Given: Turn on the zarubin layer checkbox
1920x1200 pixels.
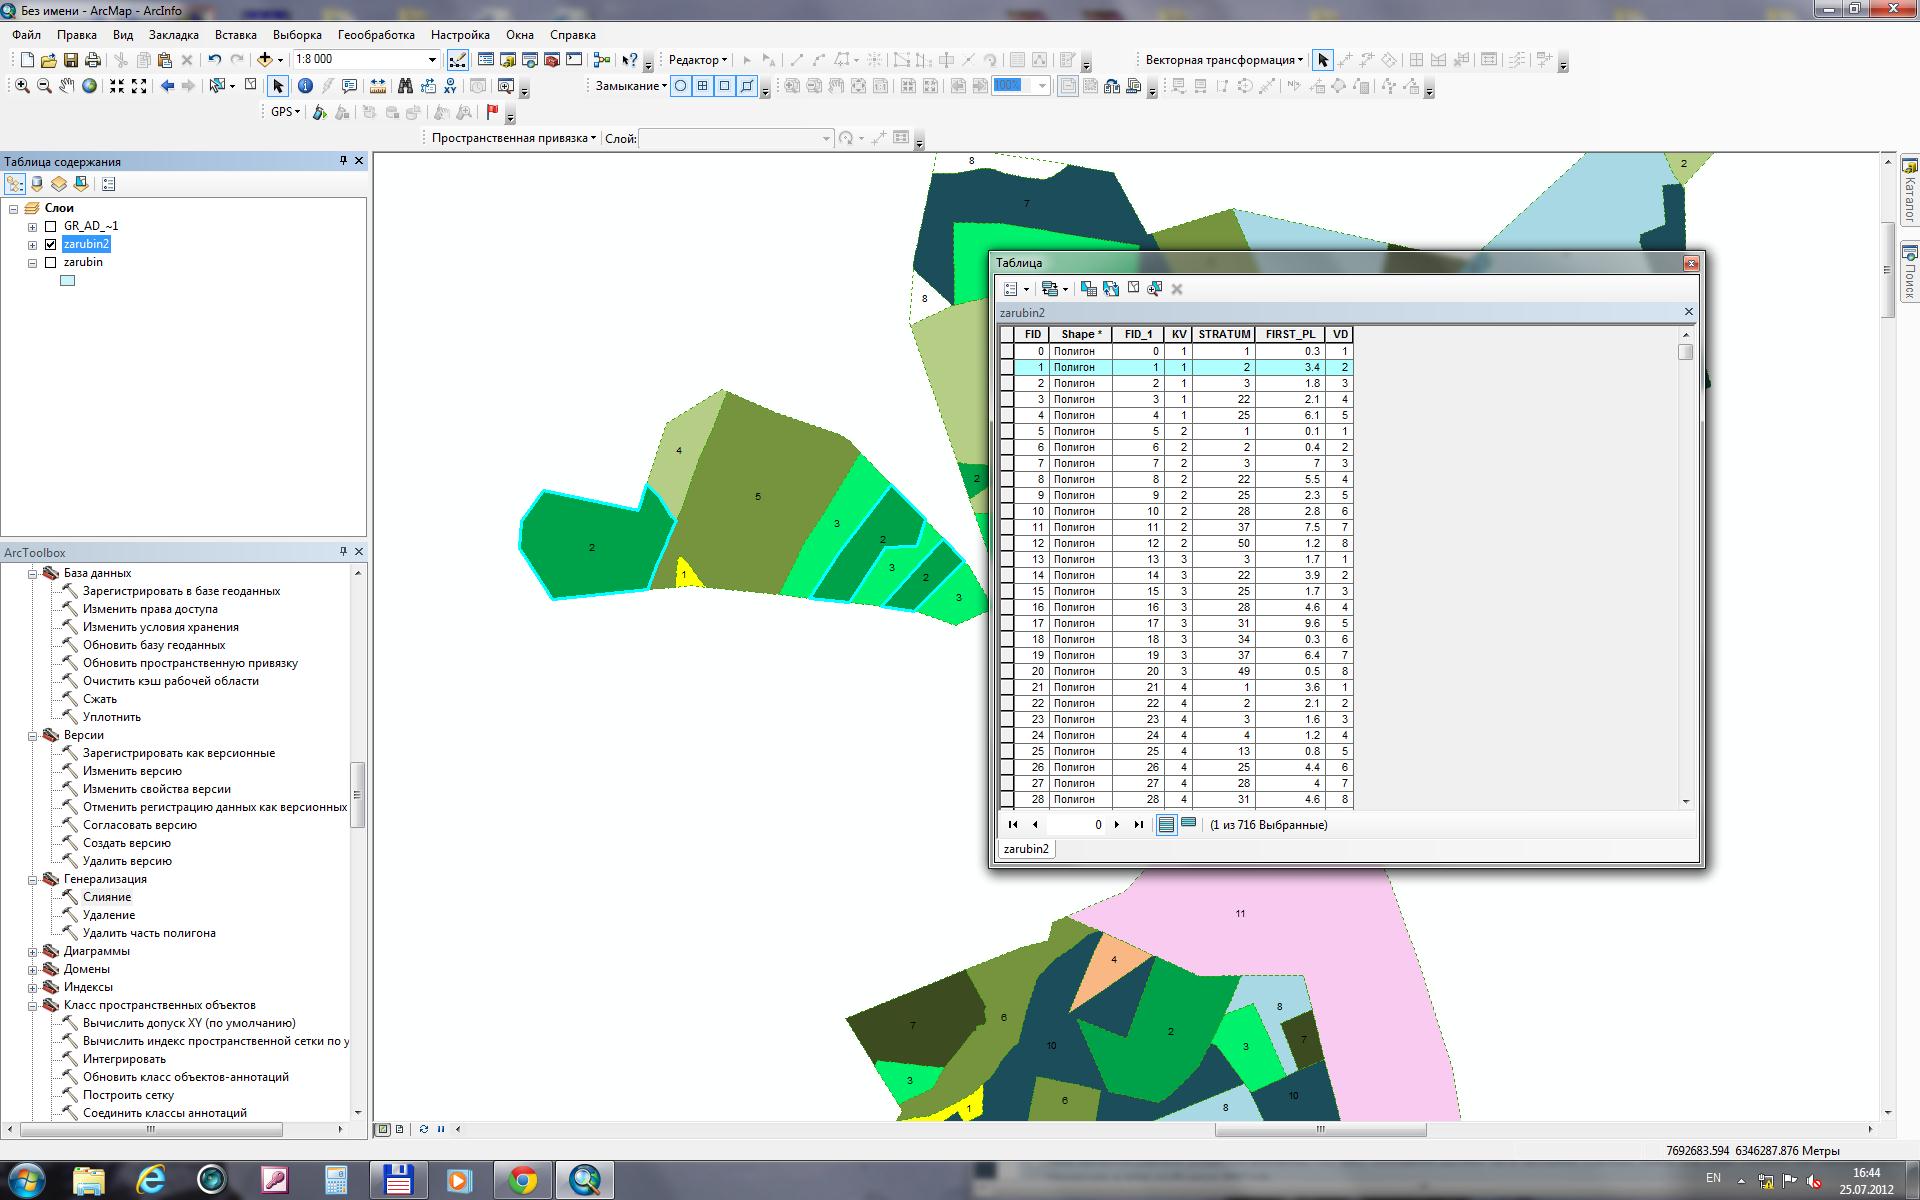Looking at the screenshot, I should [x=51, y=262].
